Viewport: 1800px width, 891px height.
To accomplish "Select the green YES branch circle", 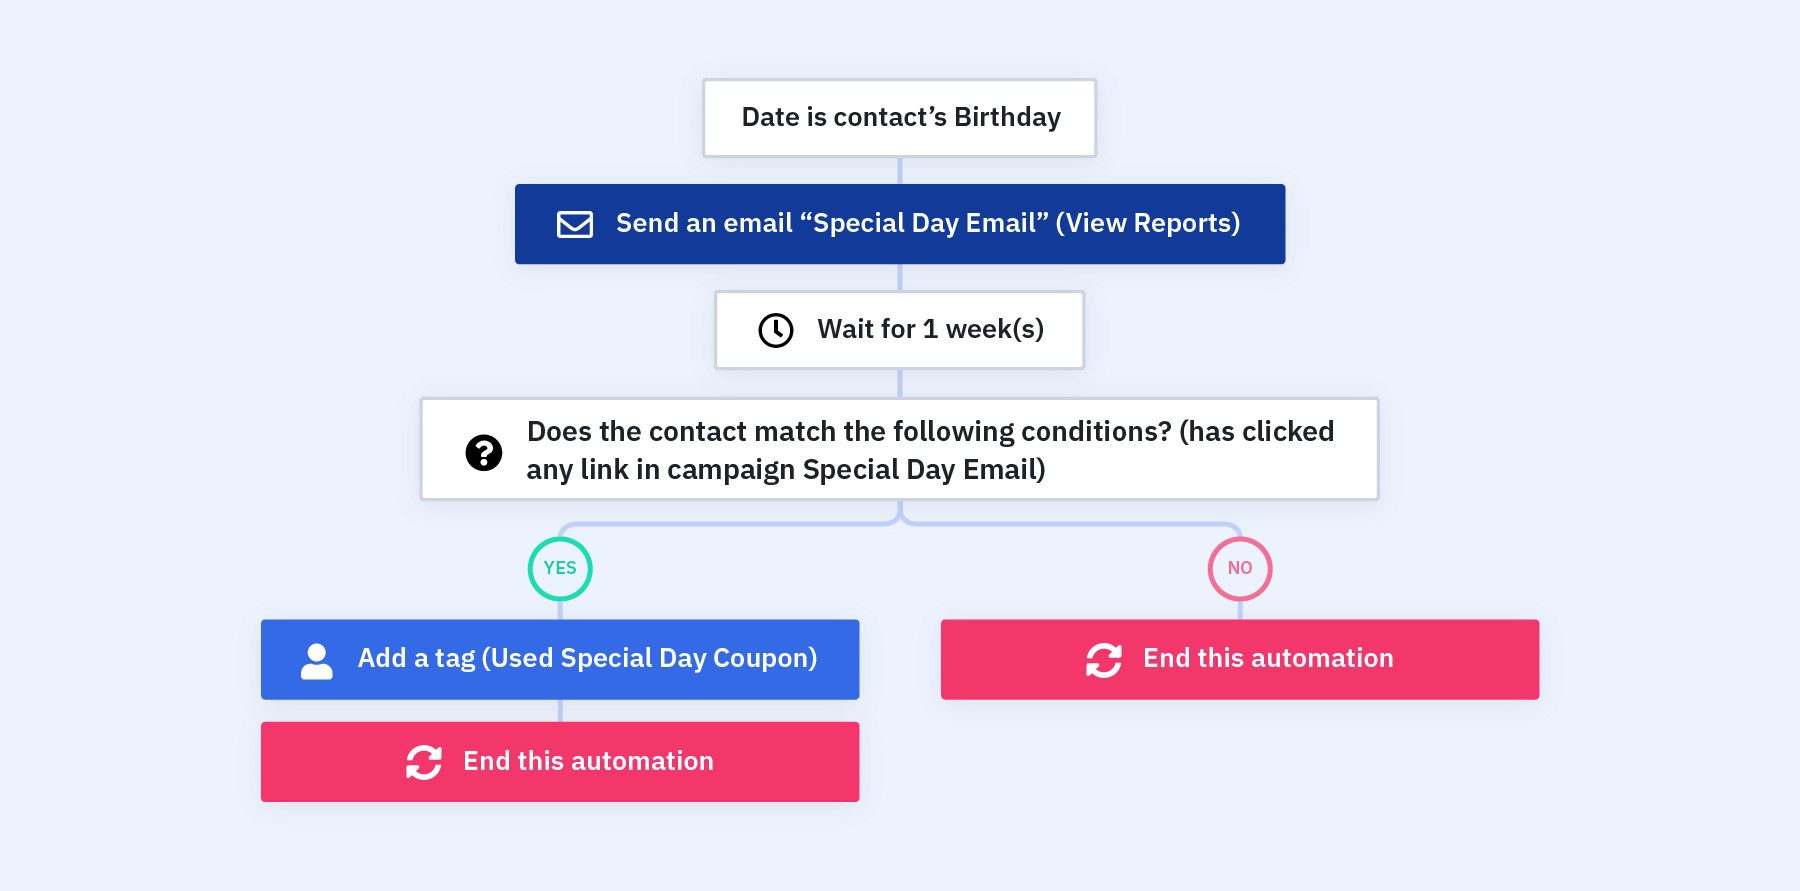I will tap(560, 569).
